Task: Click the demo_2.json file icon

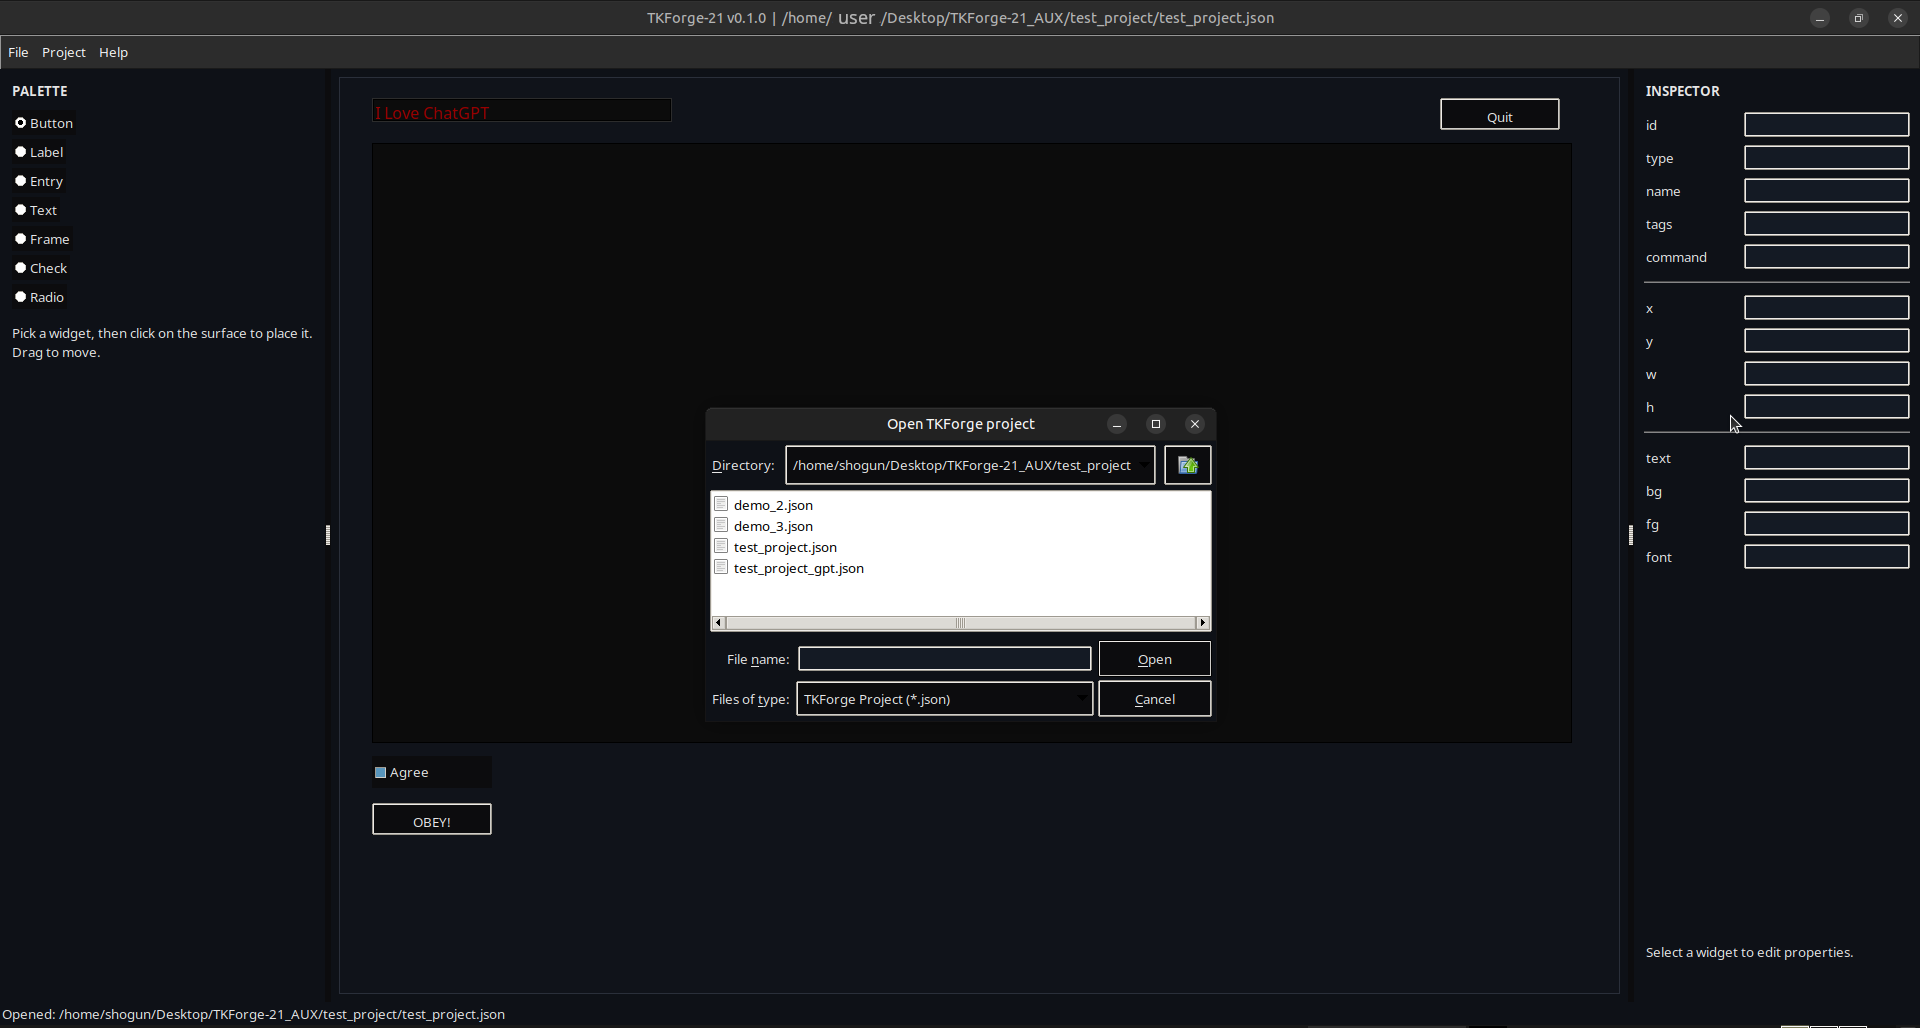Action: [x=721, y=504]
